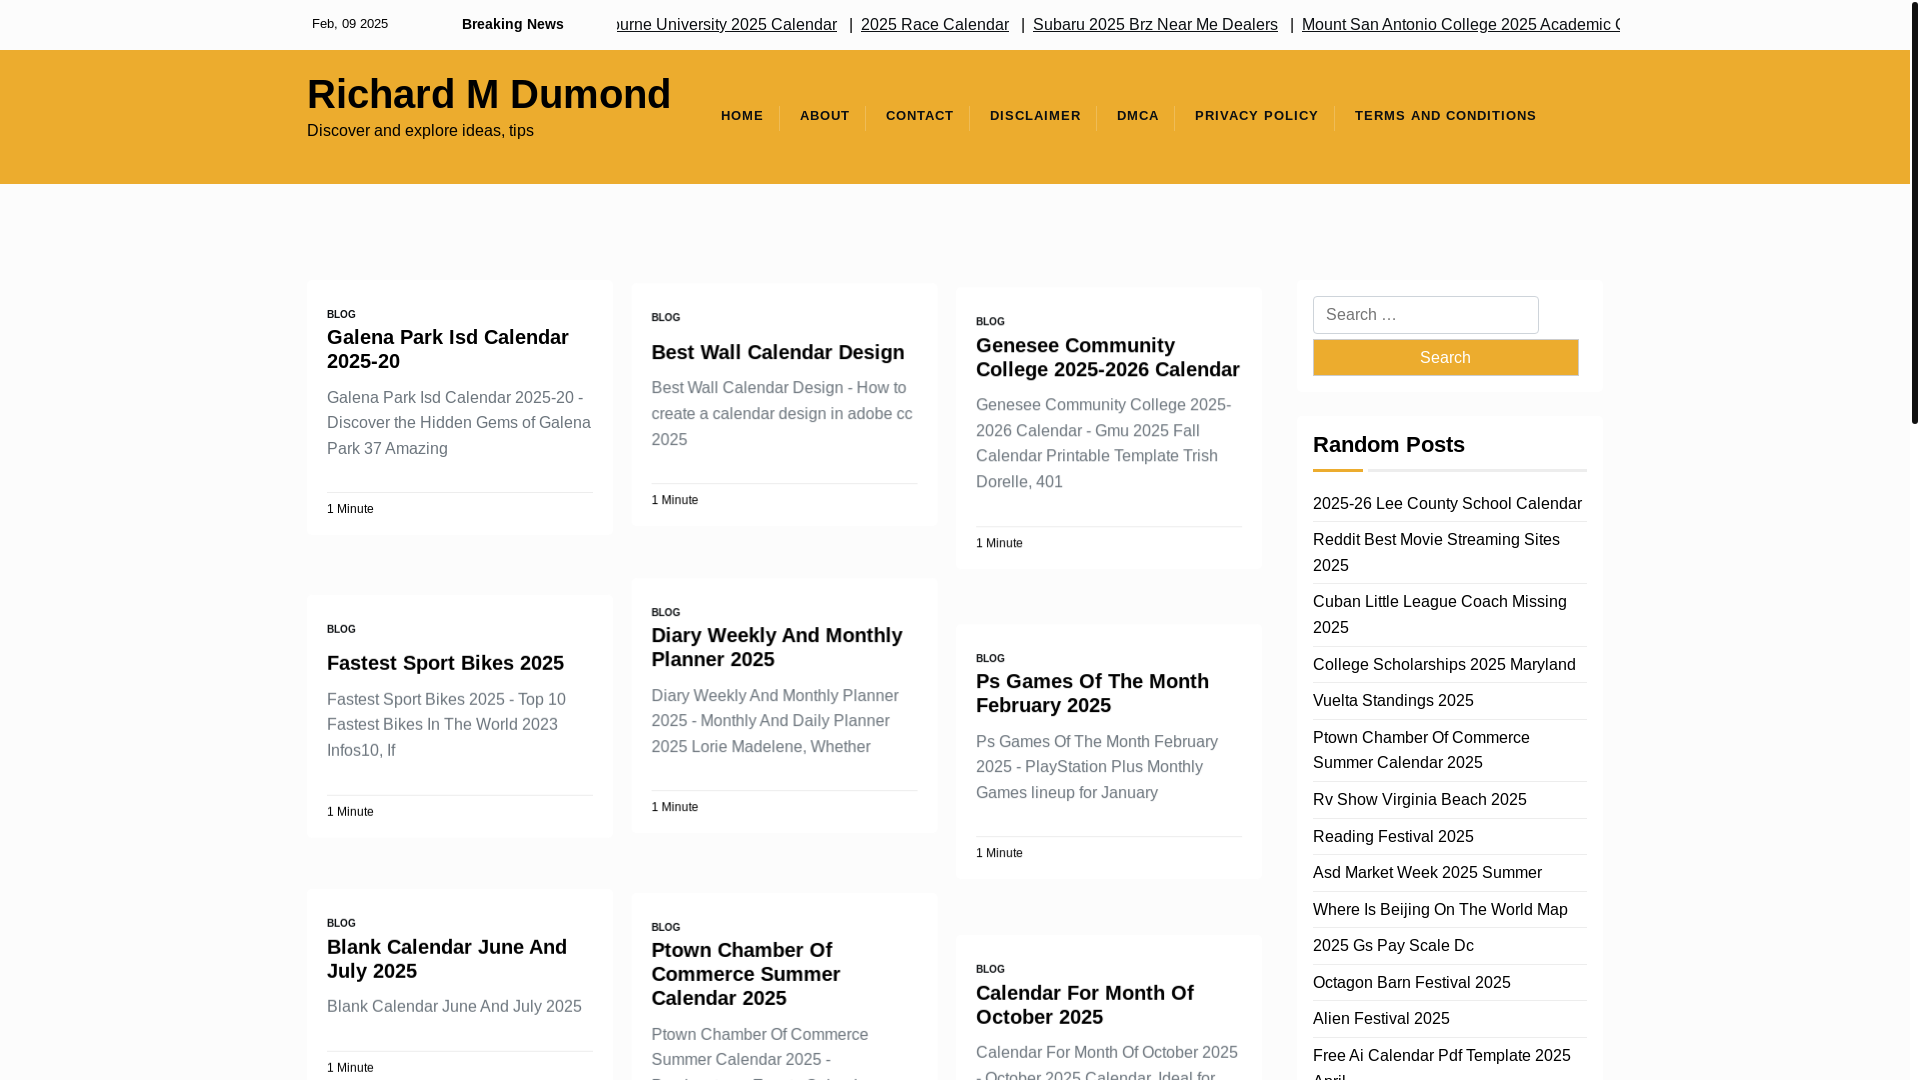Open Reading Festival 2025 link
The width and height of the screenshot is (1920, 1080).
click(1393, 837)
